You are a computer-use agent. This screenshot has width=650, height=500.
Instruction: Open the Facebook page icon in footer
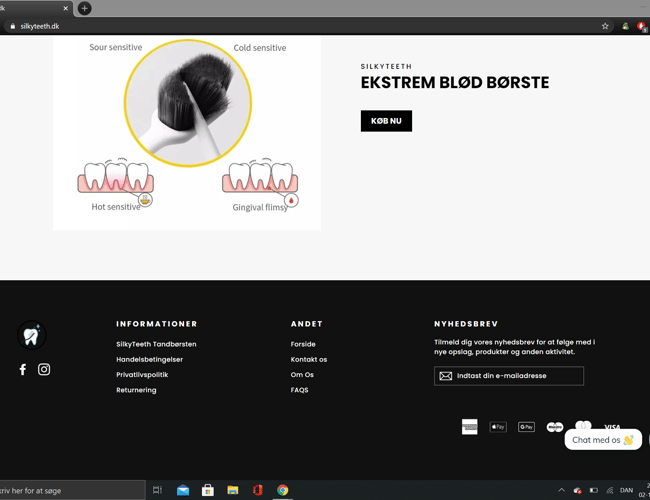coord(23,369)
